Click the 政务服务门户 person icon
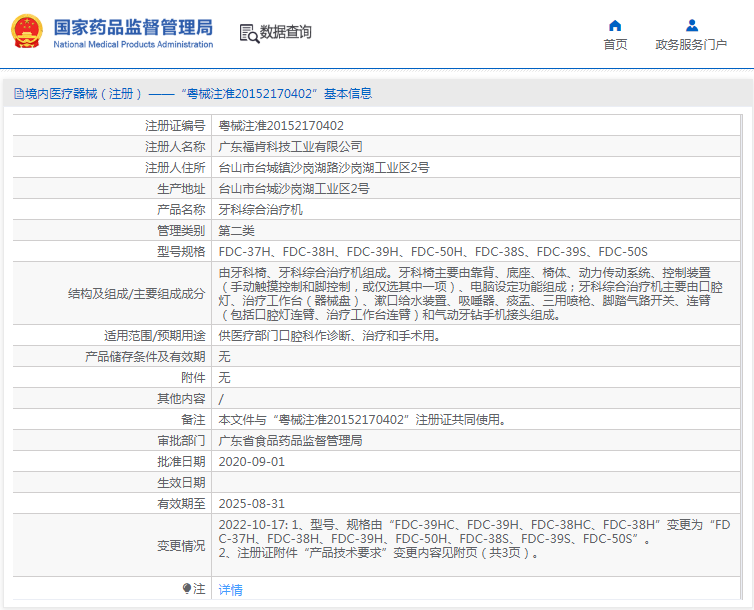The width and height of the screenshot is (754, 610). pos(691,25)
